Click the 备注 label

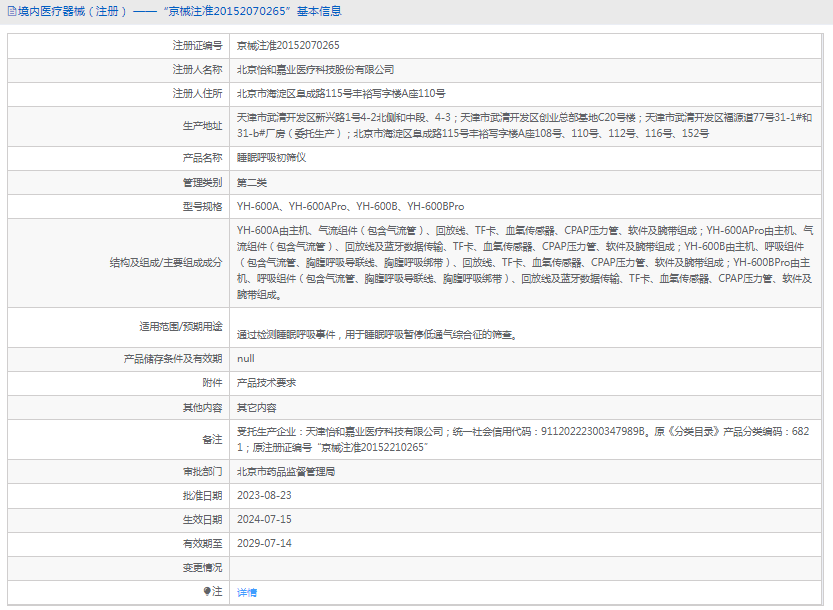click(x=212, y=439)
